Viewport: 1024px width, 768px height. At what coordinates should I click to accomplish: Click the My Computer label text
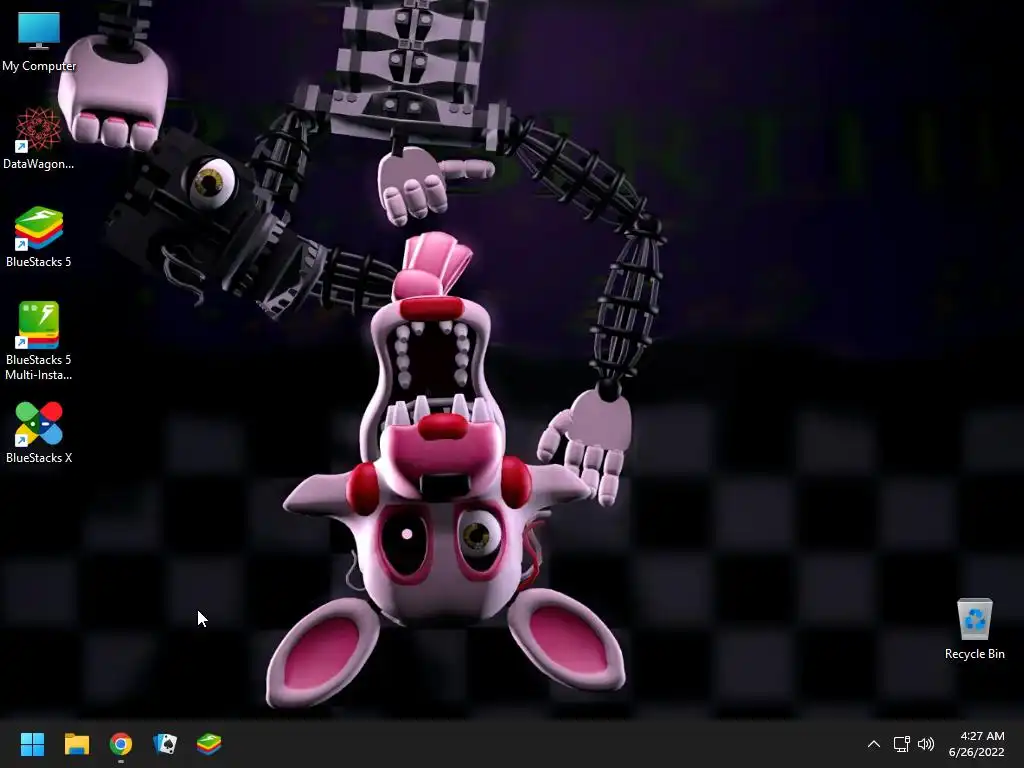pyautogui.click(x=39, y=66)
